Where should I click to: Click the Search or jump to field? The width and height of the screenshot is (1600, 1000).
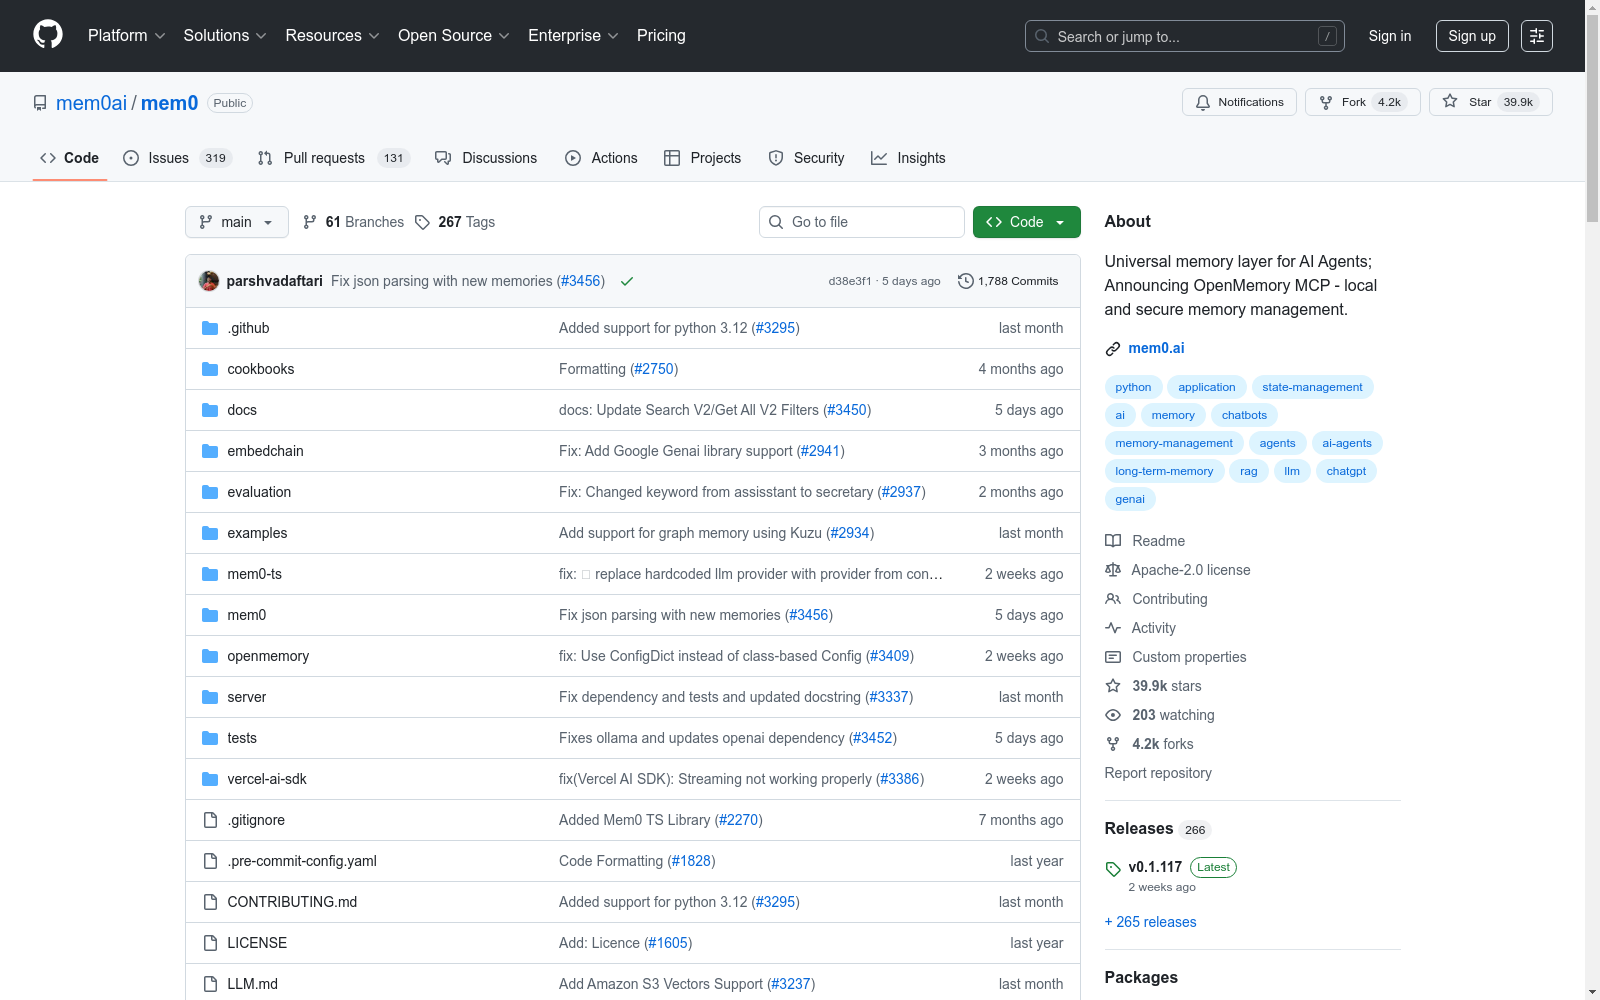(1185, 36)
